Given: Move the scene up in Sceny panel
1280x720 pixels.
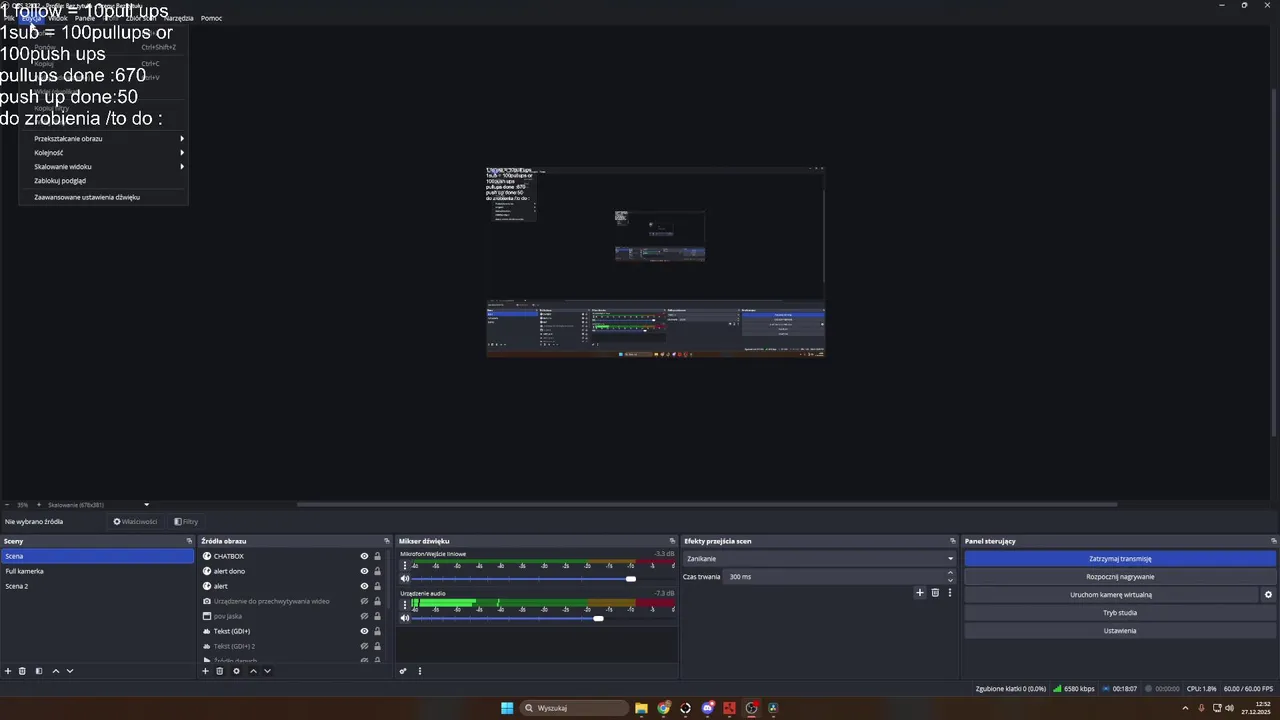Looking at the screenshot, I should pos(55,671).
